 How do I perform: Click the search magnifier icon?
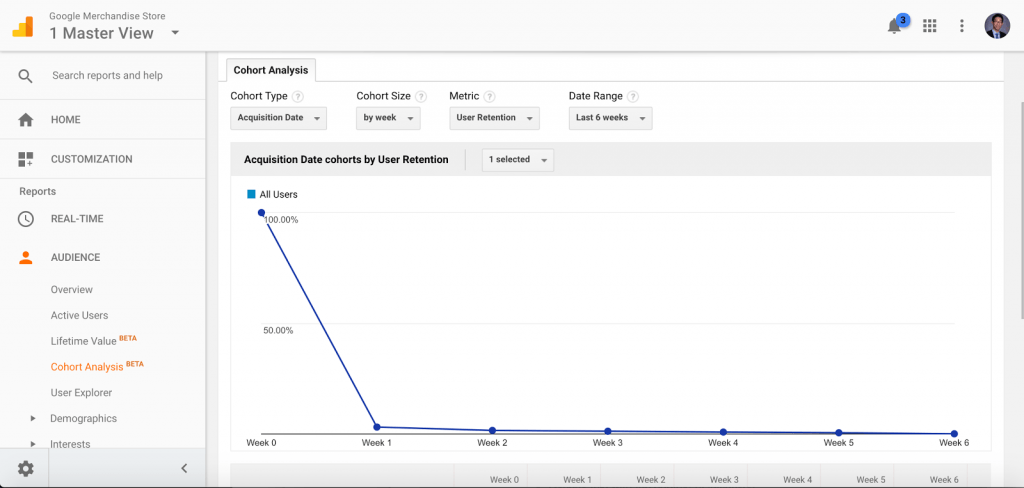point(25,76)
